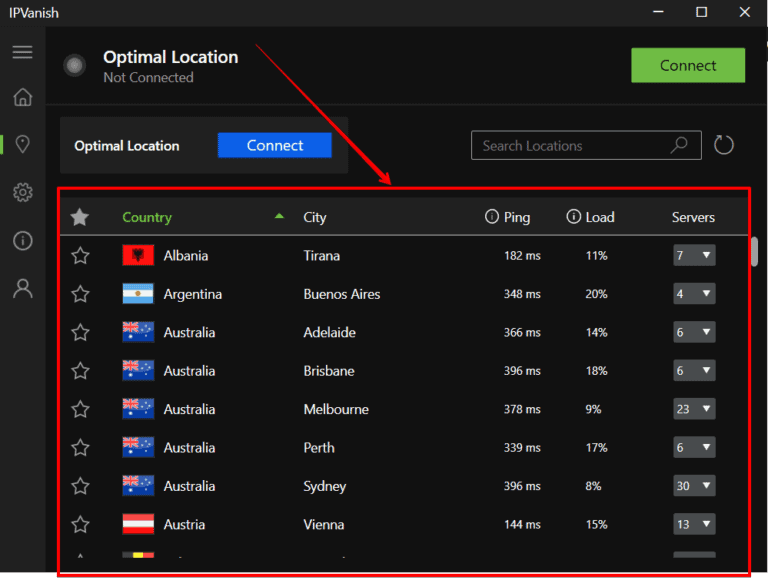Open Sydney servers dropdown showing 30
This screenshot has height=580, width=768.
[694, 486]
